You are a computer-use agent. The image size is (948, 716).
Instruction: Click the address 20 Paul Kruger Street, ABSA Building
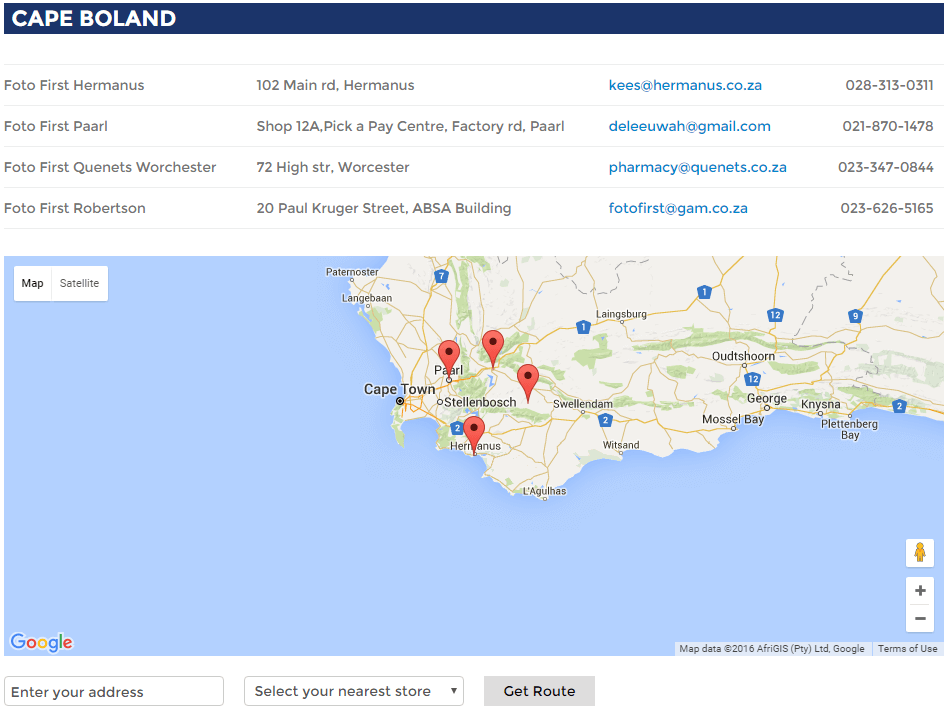(x=383, y=209)
